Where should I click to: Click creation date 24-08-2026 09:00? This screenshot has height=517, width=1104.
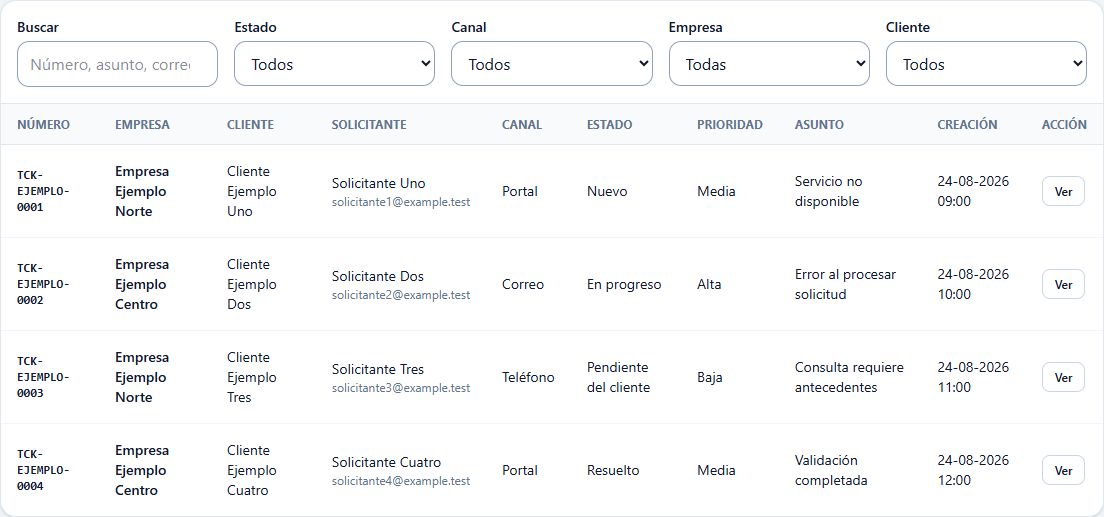coord(973,192)
